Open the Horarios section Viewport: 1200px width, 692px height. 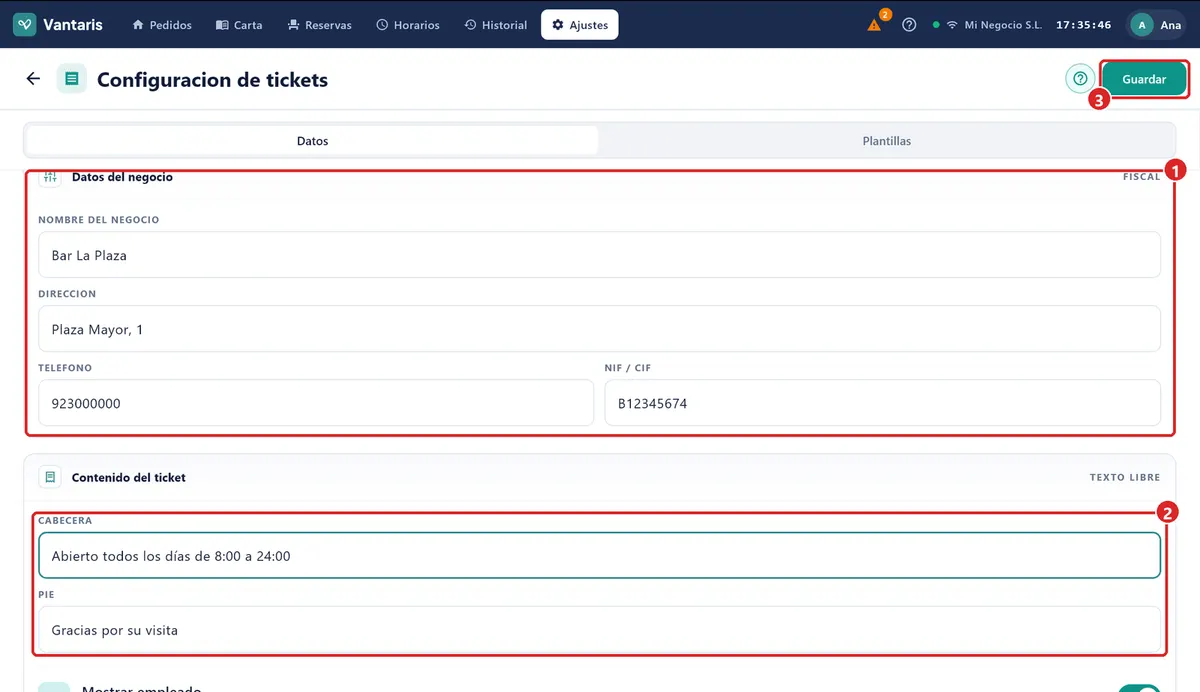click(x=408, y=25)
